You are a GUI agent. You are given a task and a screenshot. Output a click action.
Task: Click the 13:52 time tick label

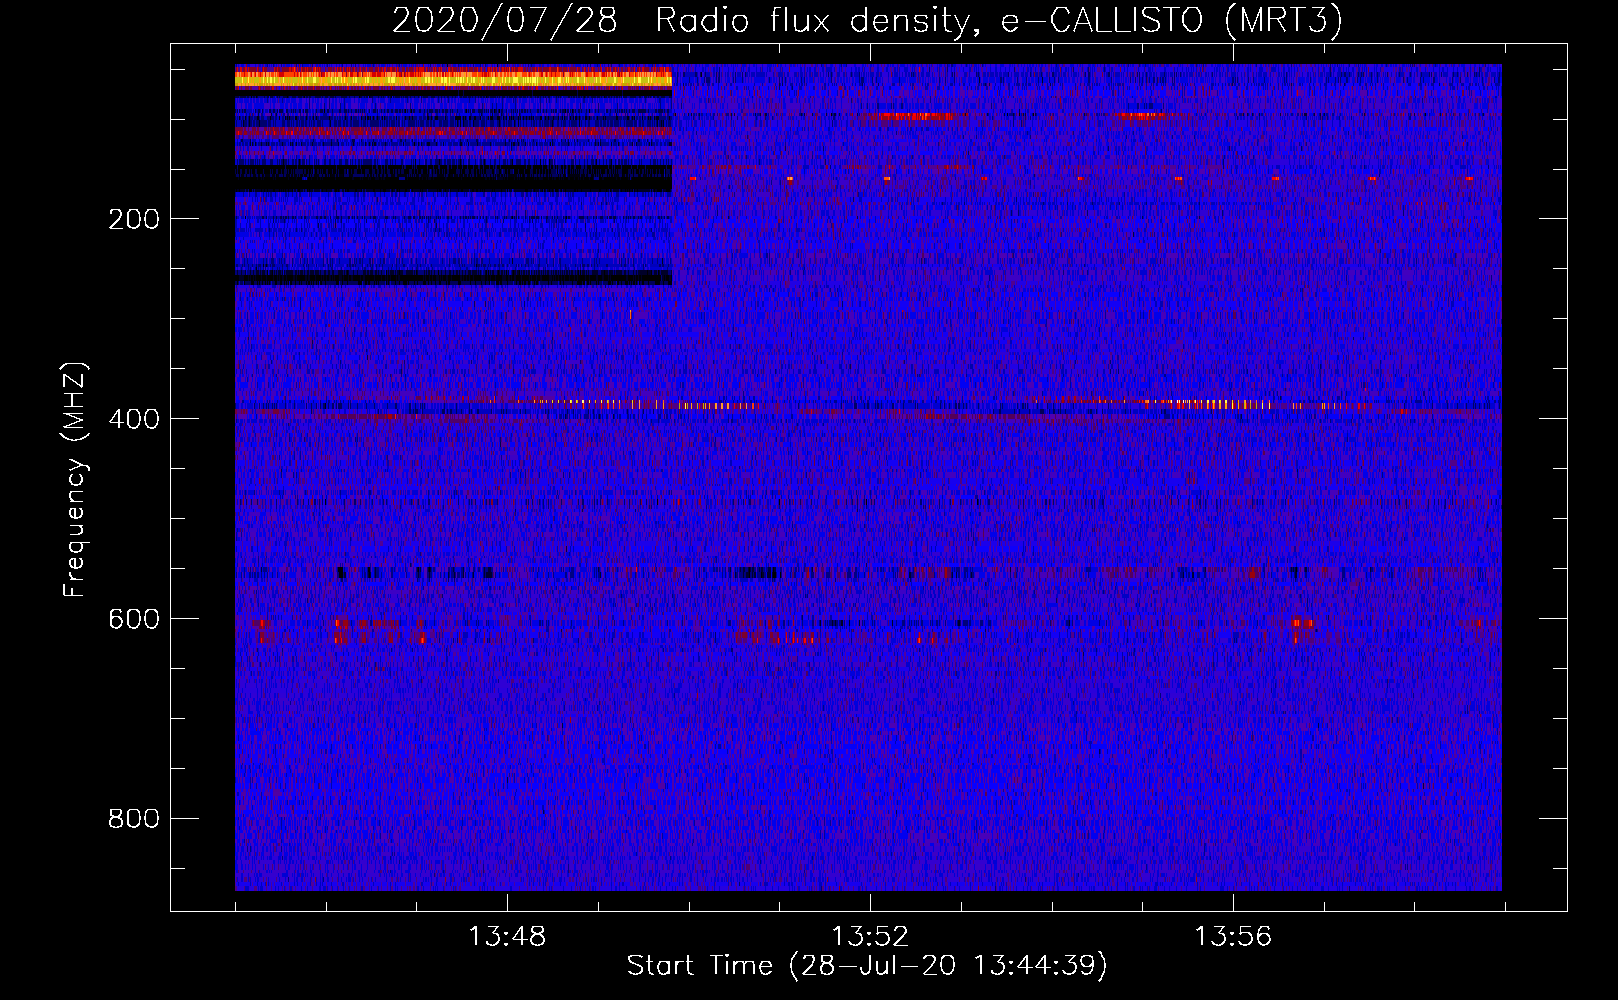pyautogui.click(x=870, y=936)
